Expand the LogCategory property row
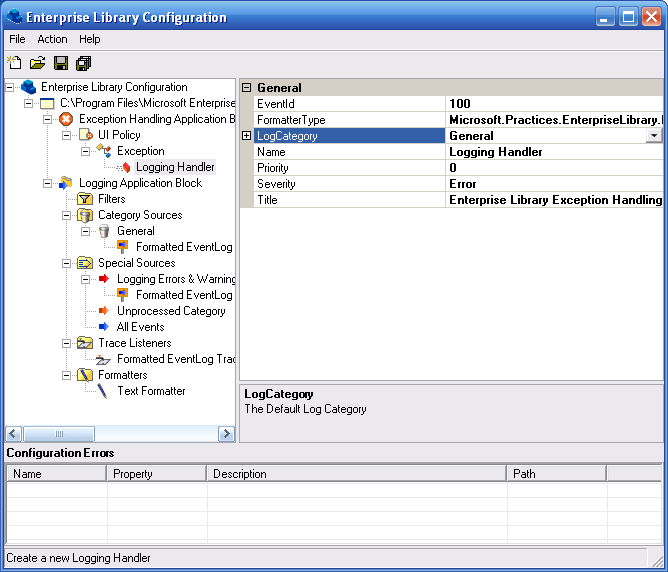 247,136
